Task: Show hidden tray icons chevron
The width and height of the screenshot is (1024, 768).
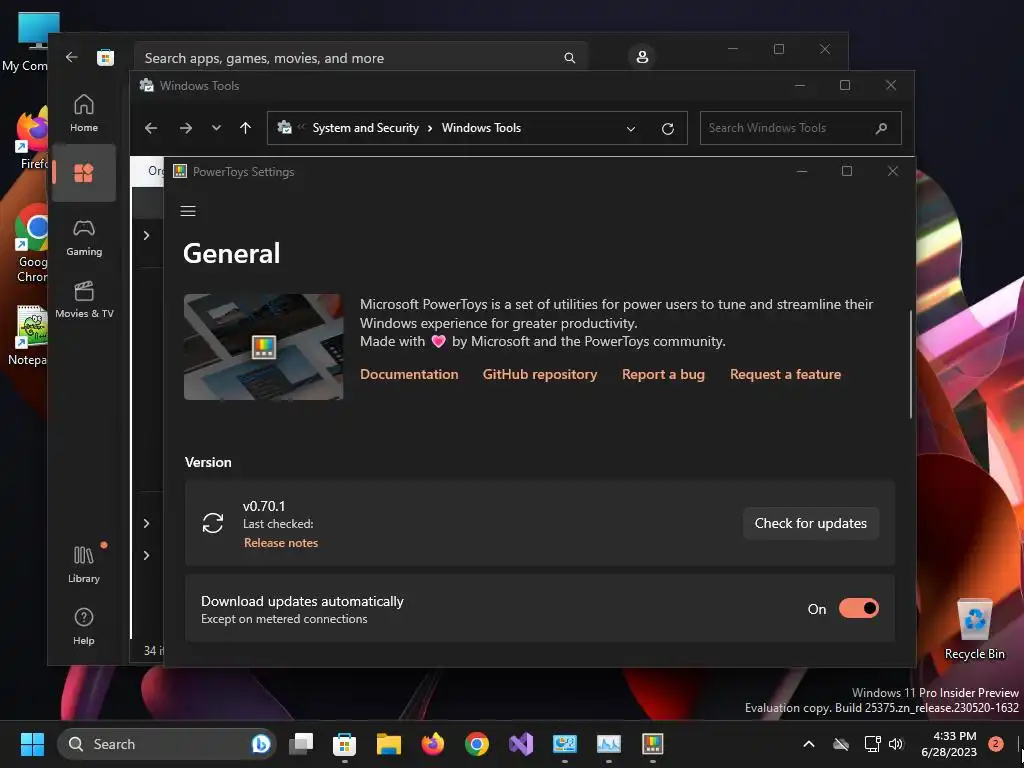Action: pos(808,744)
